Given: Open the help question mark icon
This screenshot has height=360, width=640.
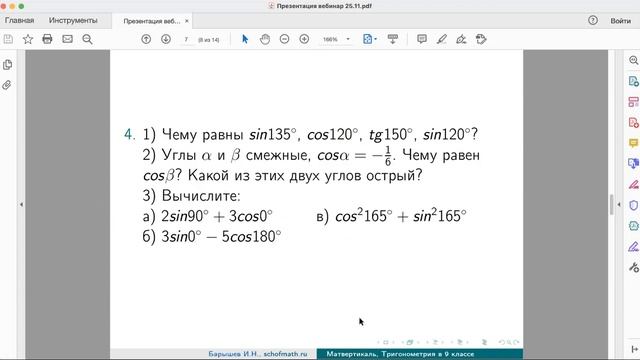Looking at the screenshot, I should (593, 20).
